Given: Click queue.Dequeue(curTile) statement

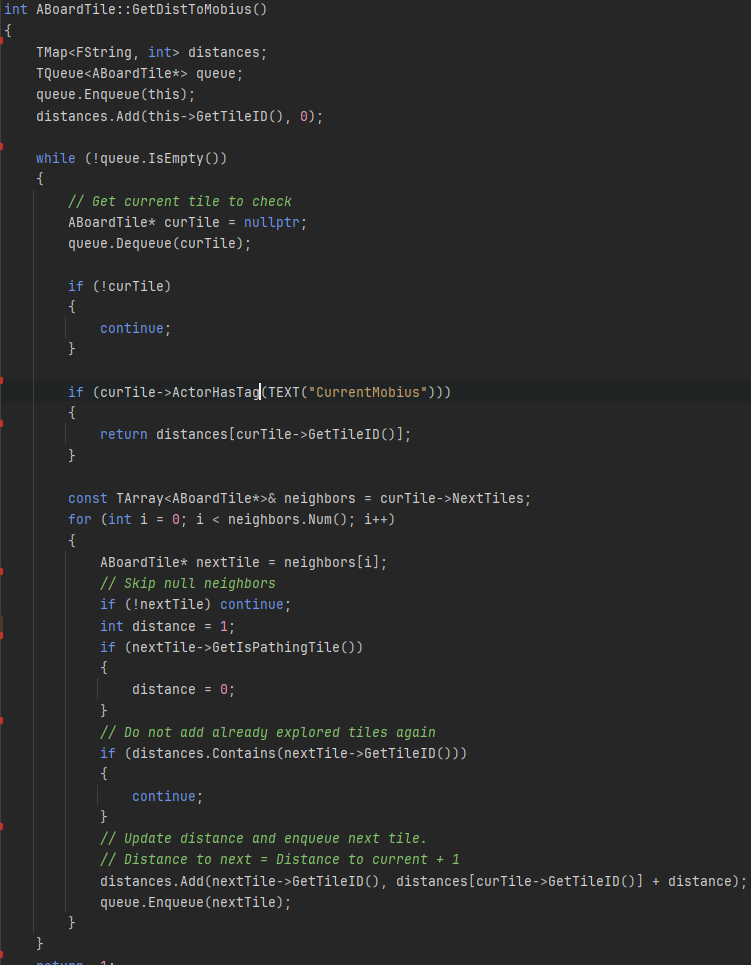Looking at the screenshot, I should coord(159,244).
